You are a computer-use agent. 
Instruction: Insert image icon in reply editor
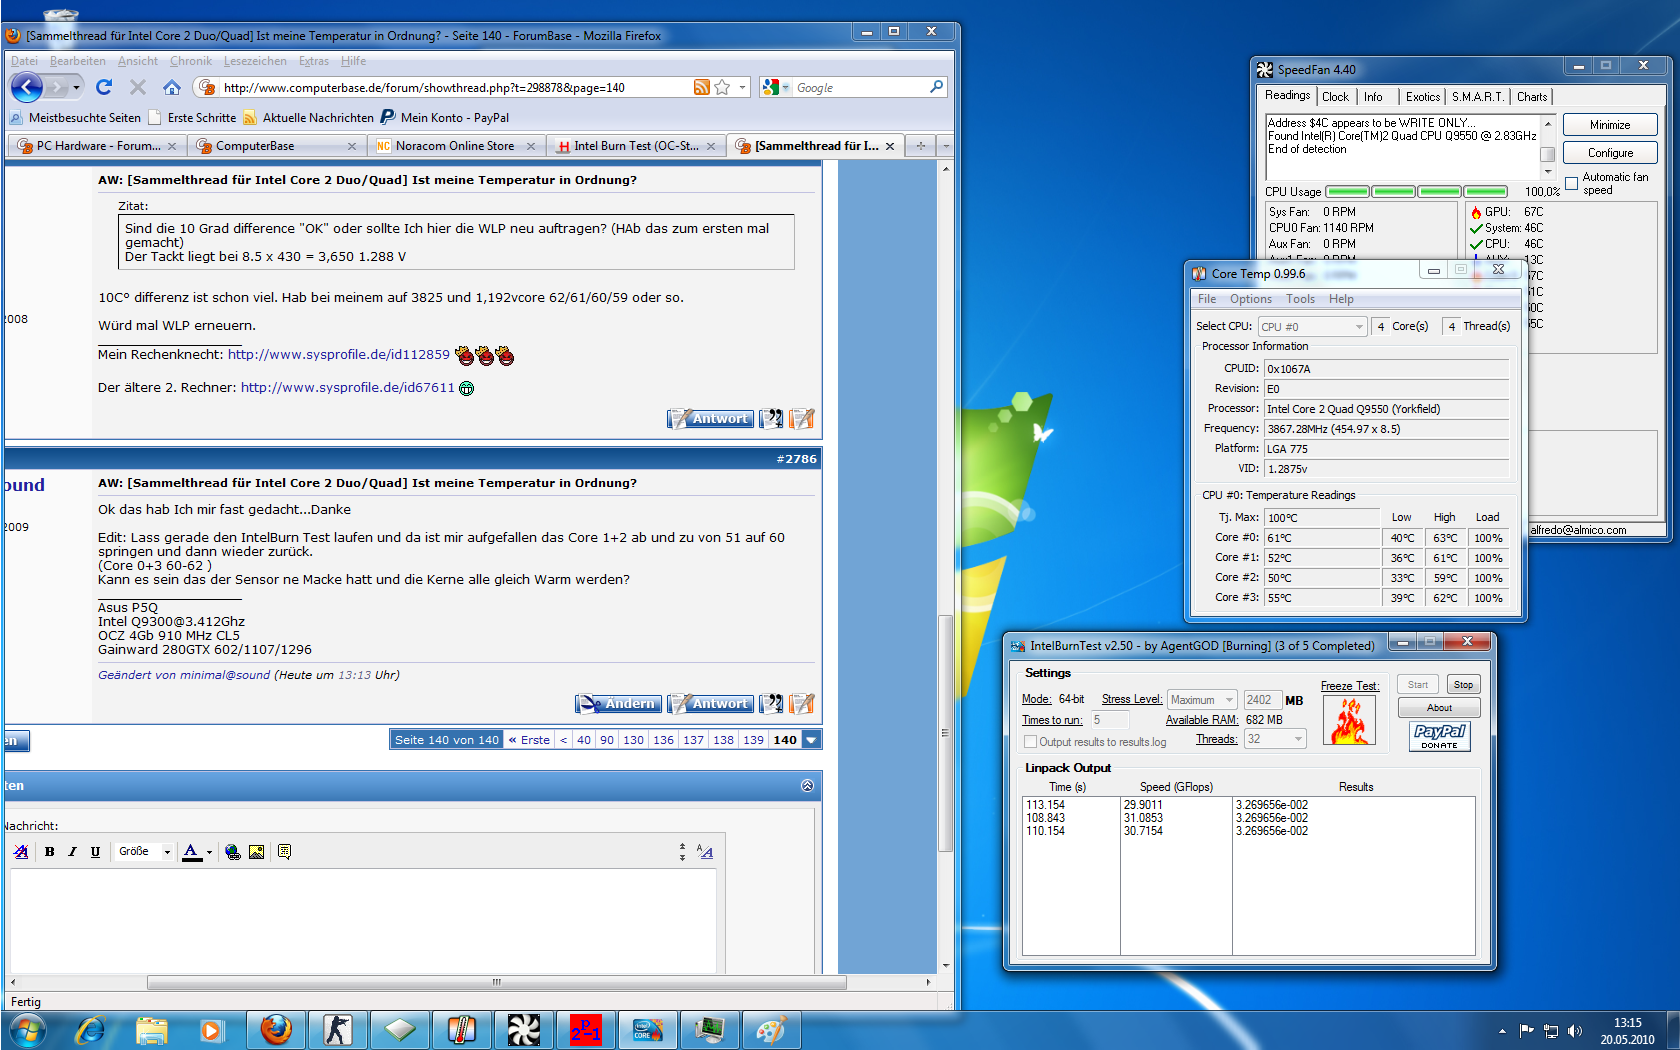click(x=256, y=852)
